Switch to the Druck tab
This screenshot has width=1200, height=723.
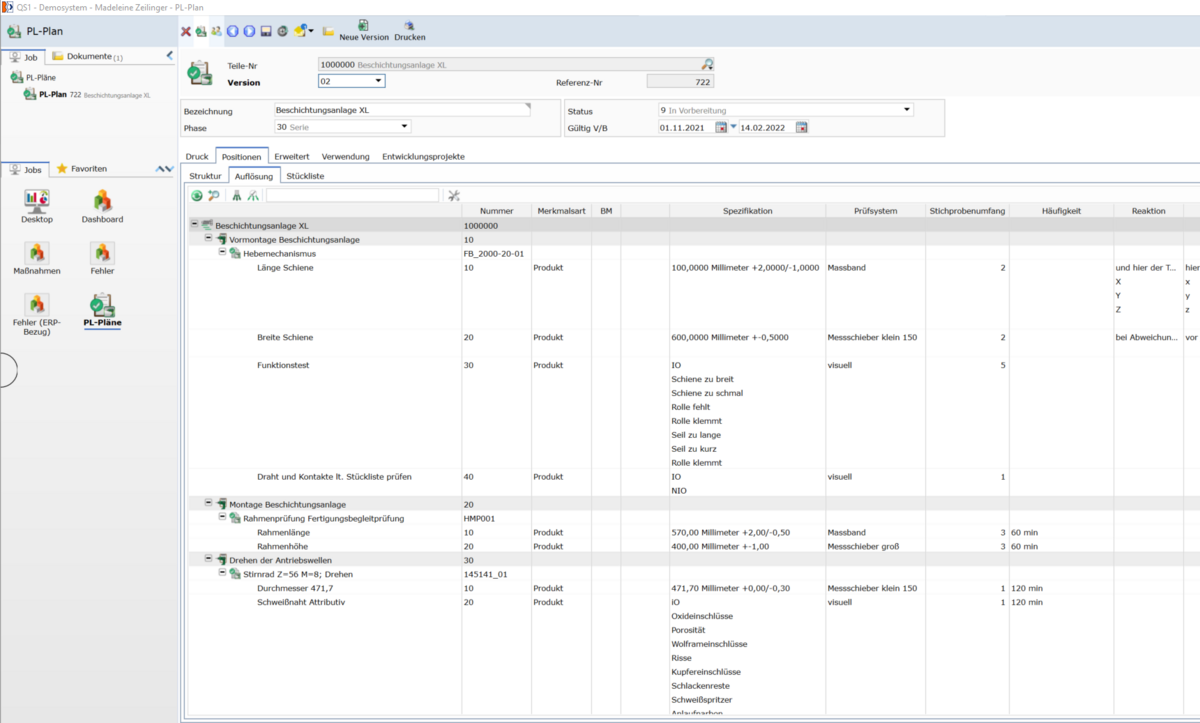(x=197, y=157)
